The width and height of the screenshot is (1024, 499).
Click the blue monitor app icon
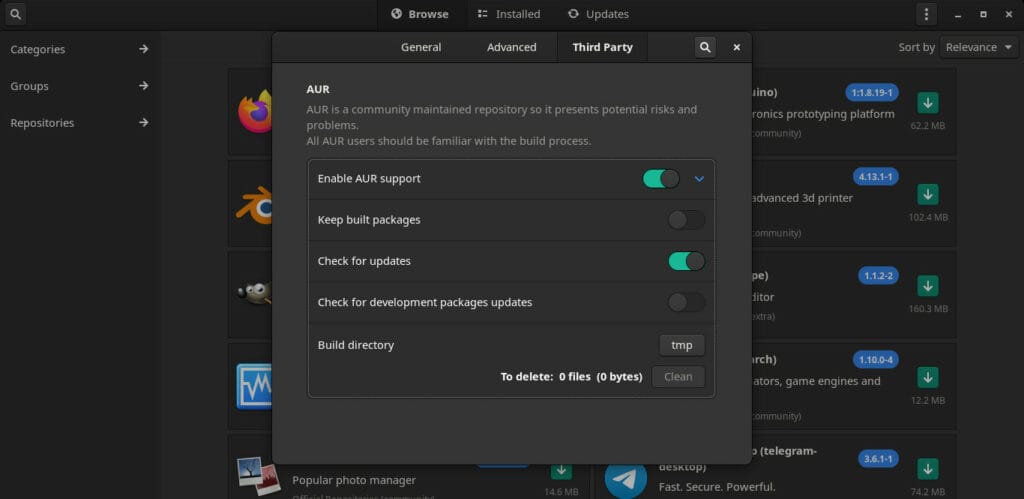point(255,386)
